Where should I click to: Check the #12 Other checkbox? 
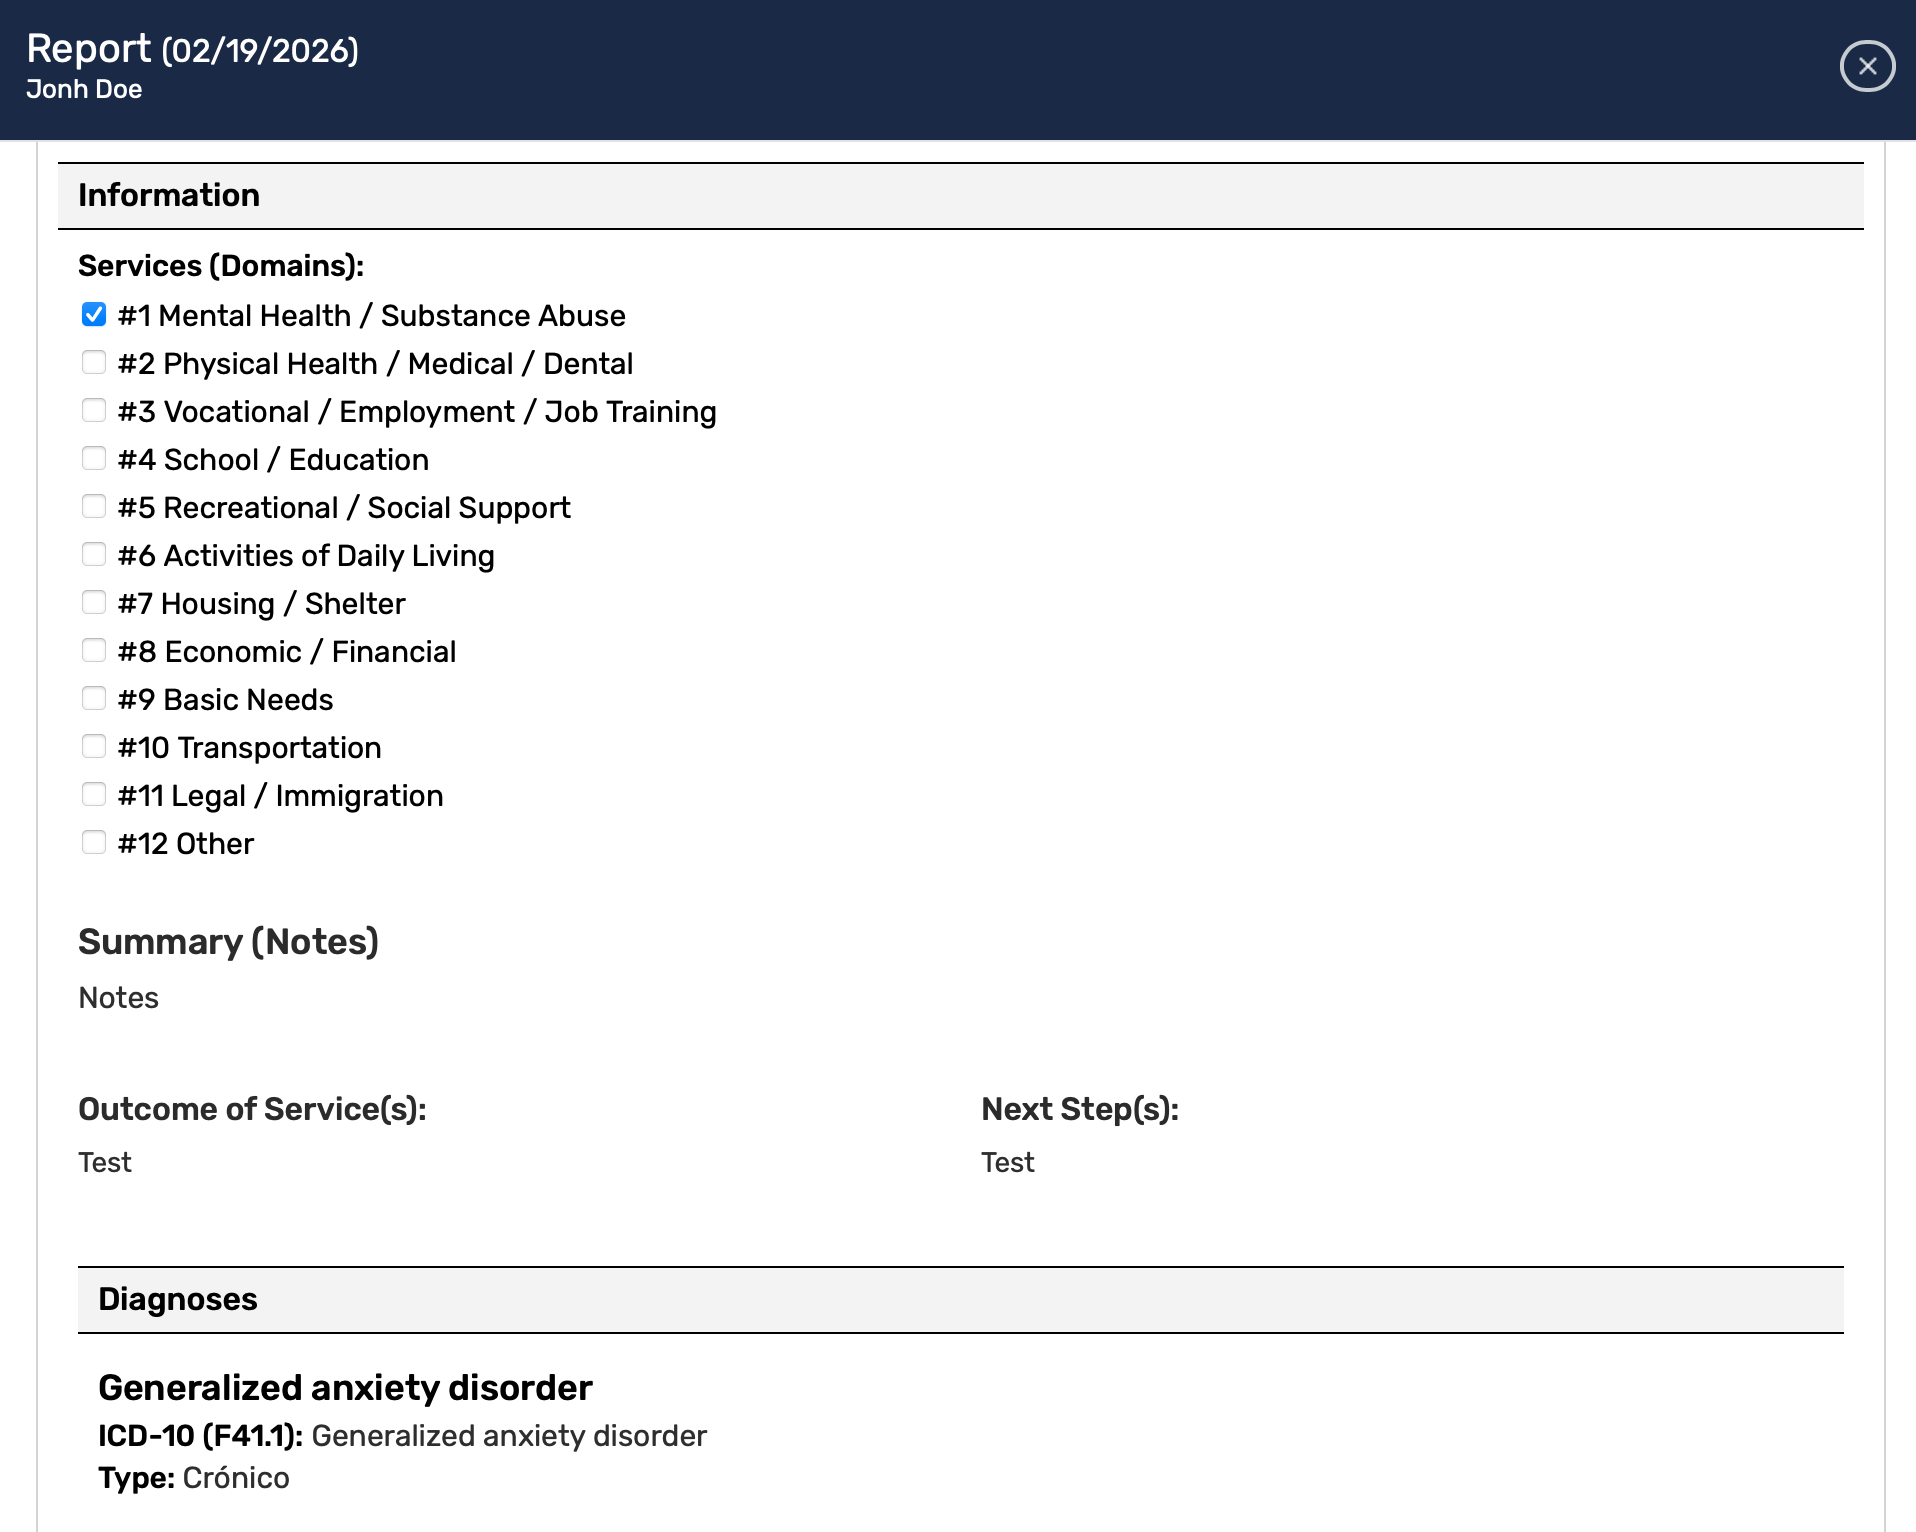click(94, 843)
